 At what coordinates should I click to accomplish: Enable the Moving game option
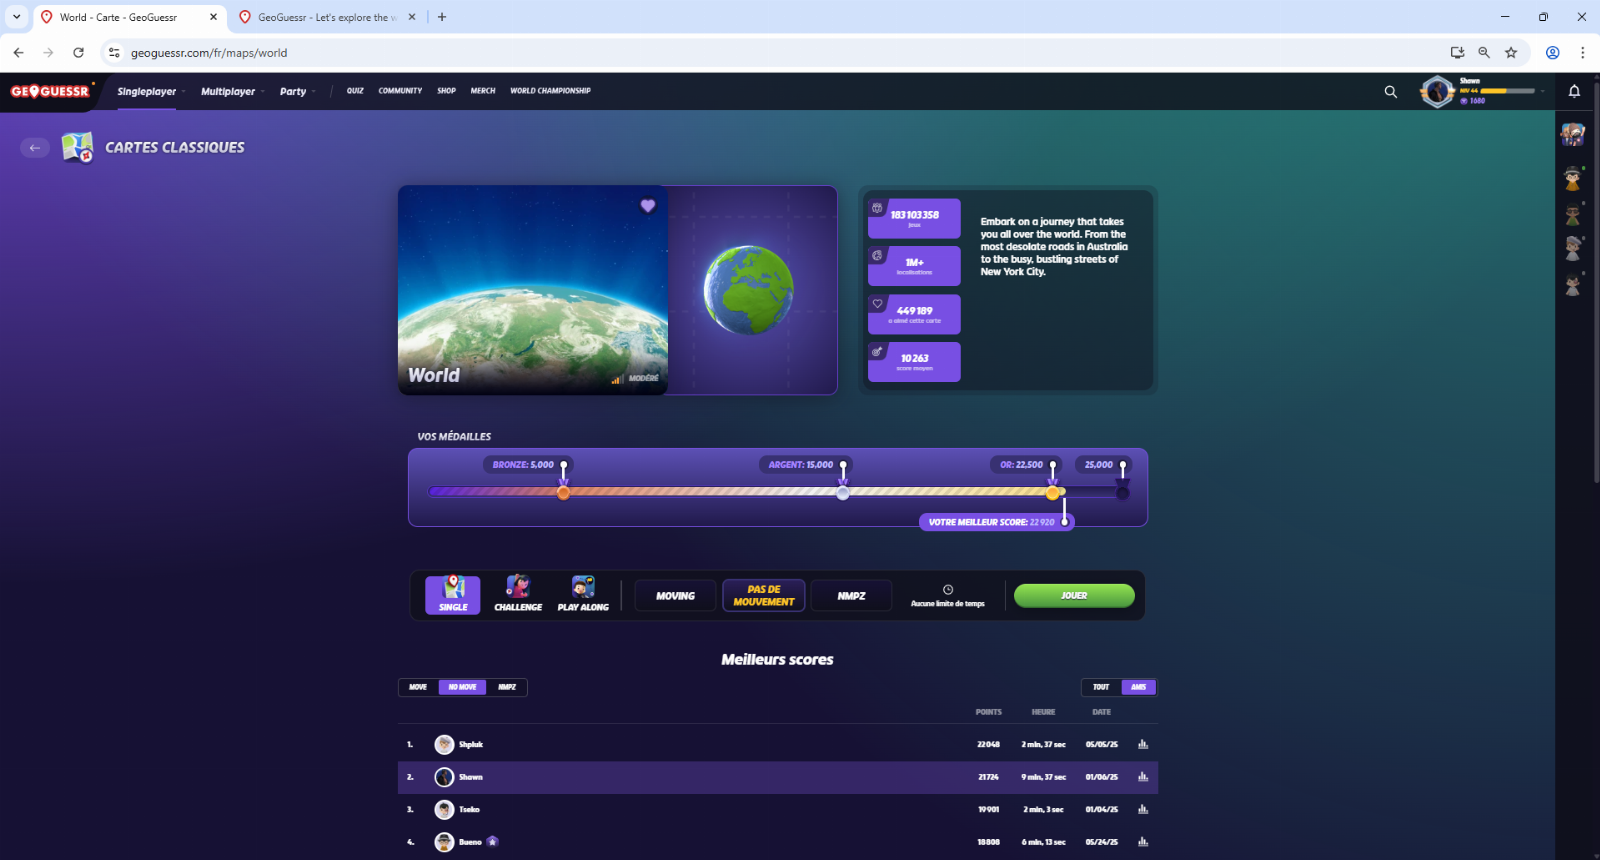[675, 596]
